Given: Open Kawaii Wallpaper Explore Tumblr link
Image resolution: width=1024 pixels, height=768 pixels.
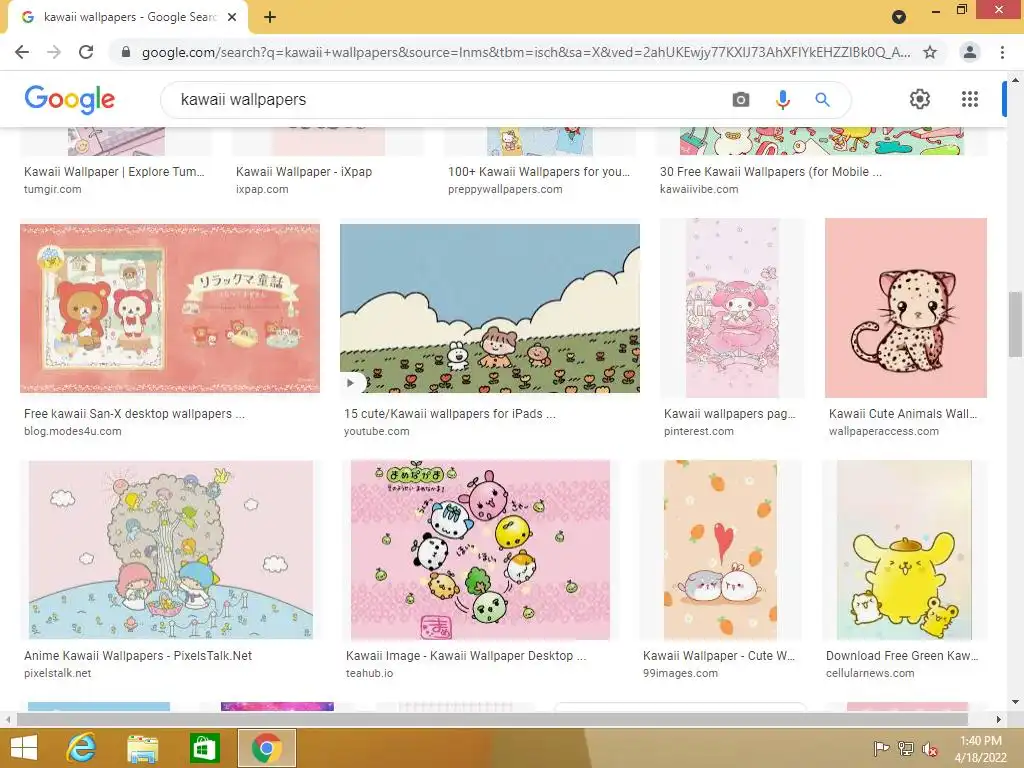Looking at the screenshot, I should point(114,172).
